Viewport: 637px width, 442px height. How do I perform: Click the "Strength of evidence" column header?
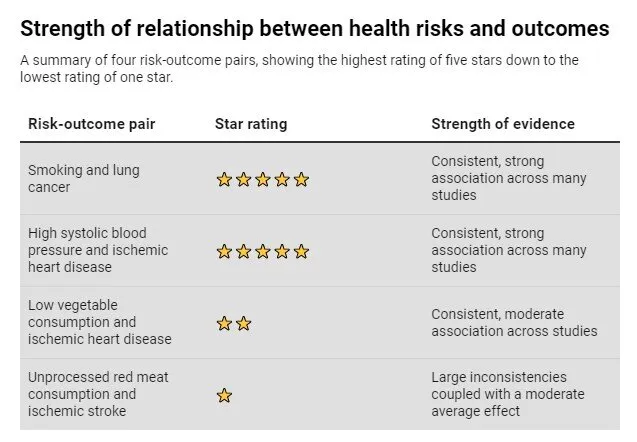[x=503, y=124]
